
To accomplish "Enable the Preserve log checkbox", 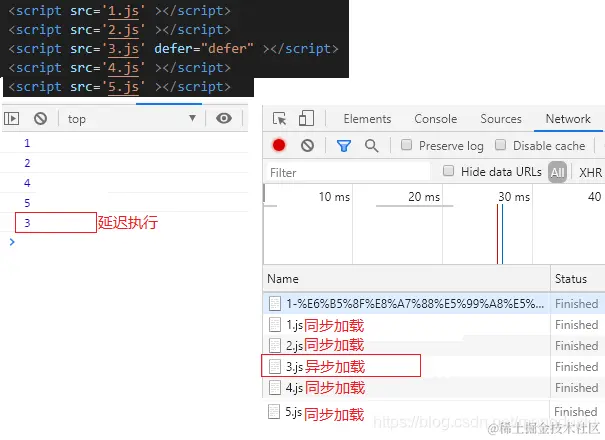I will click(x=406, y=145).
